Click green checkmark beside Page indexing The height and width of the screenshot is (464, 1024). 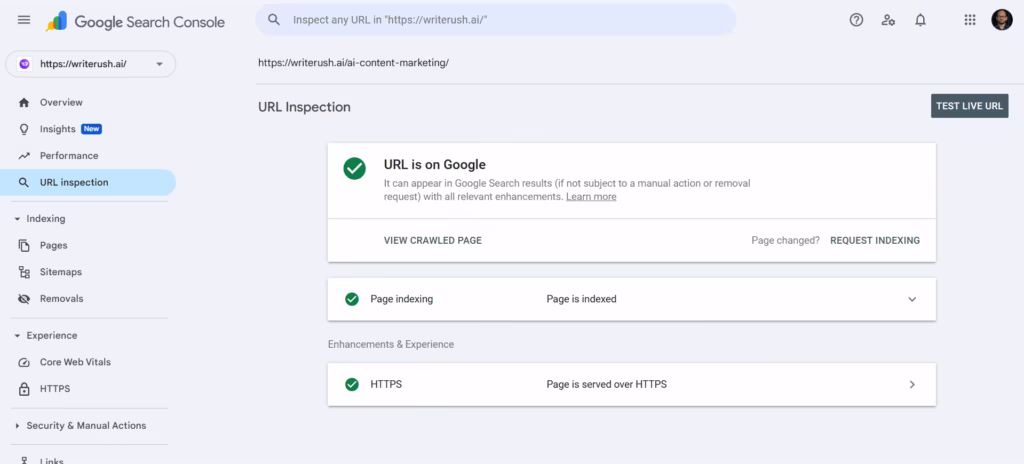coord(352,299)
